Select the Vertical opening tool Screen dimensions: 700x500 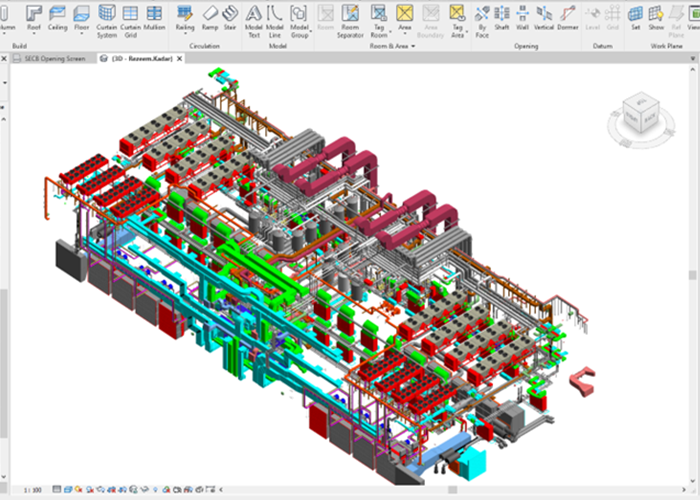click(x=544, y=18)
